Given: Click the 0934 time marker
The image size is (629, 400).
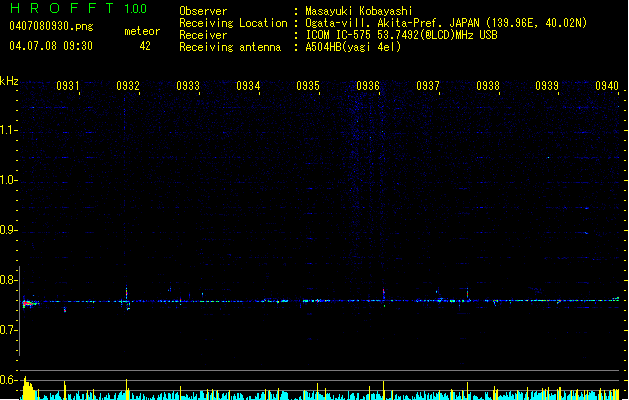Looking at the screenshot, I should (248, 86).
